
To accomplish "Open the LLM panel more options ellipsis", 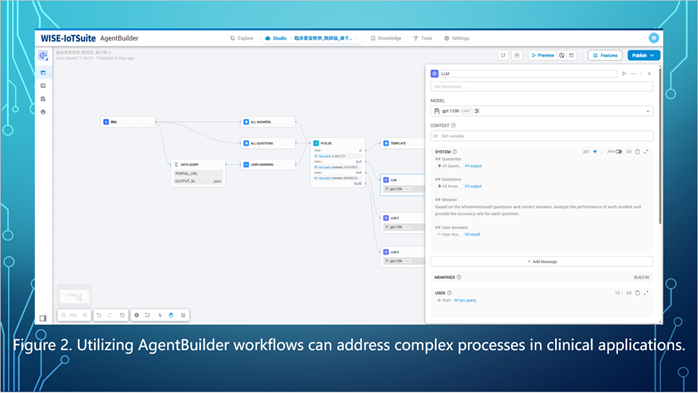I will click(x=633, y=74).
